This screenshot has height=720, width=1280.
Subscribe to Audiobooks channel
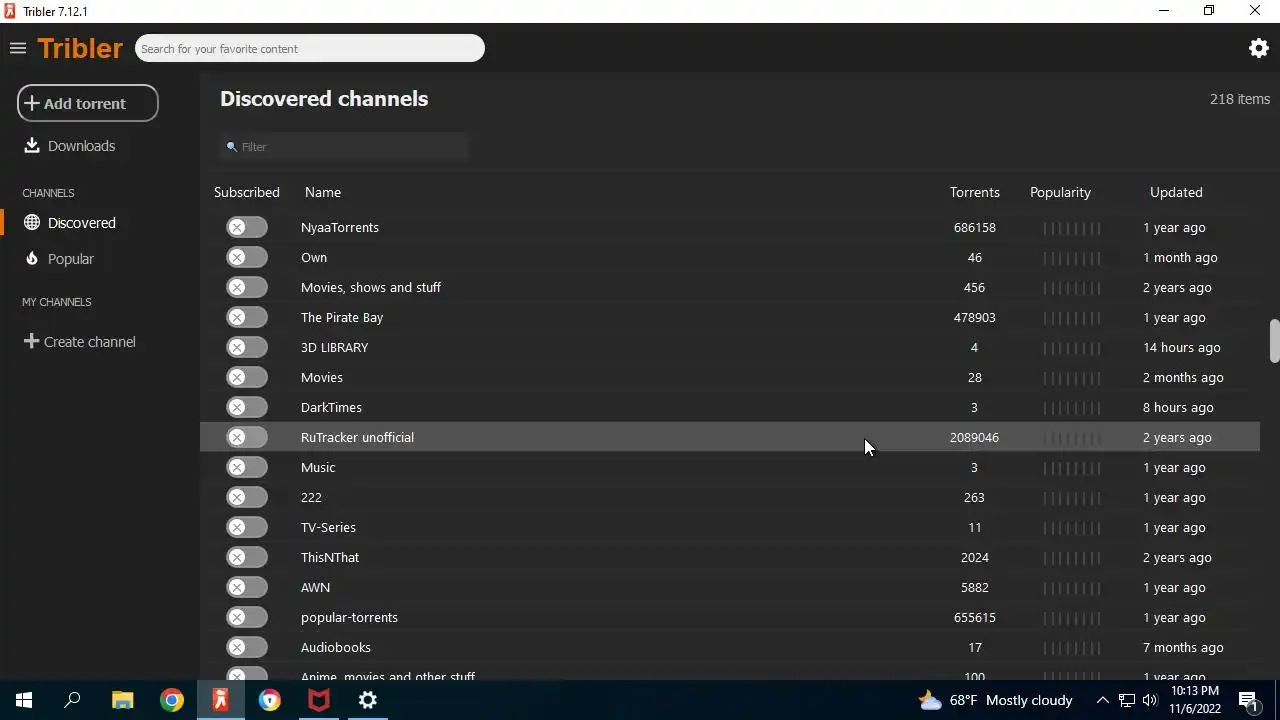point(247,647)
